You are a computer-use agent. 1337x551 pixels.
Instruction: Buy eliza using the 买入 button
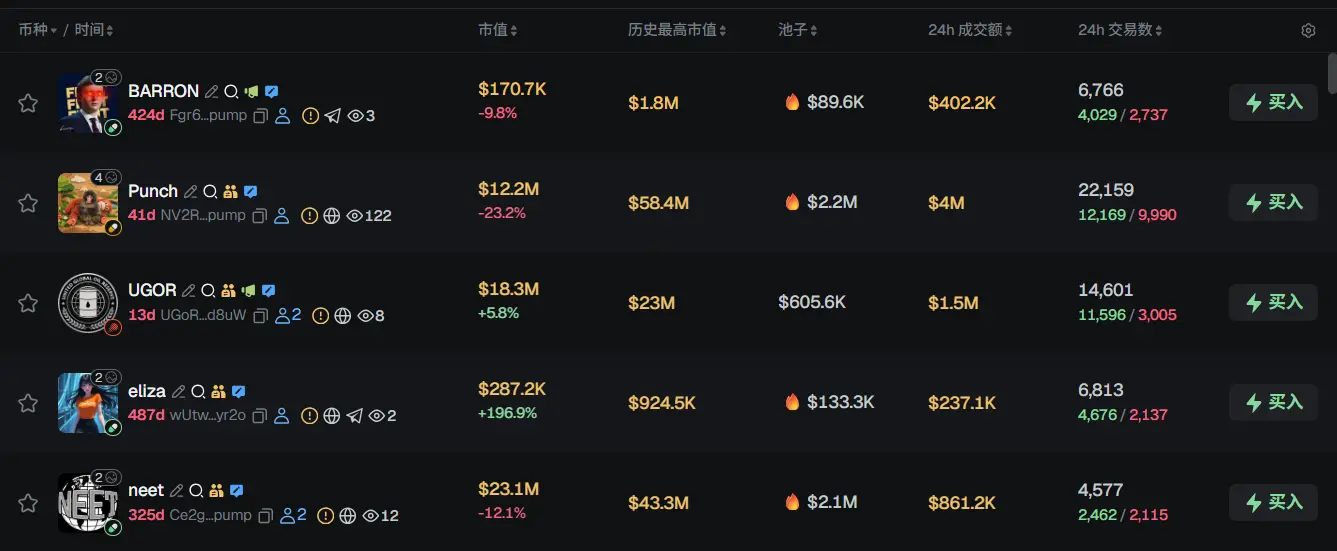[1273, 402]
